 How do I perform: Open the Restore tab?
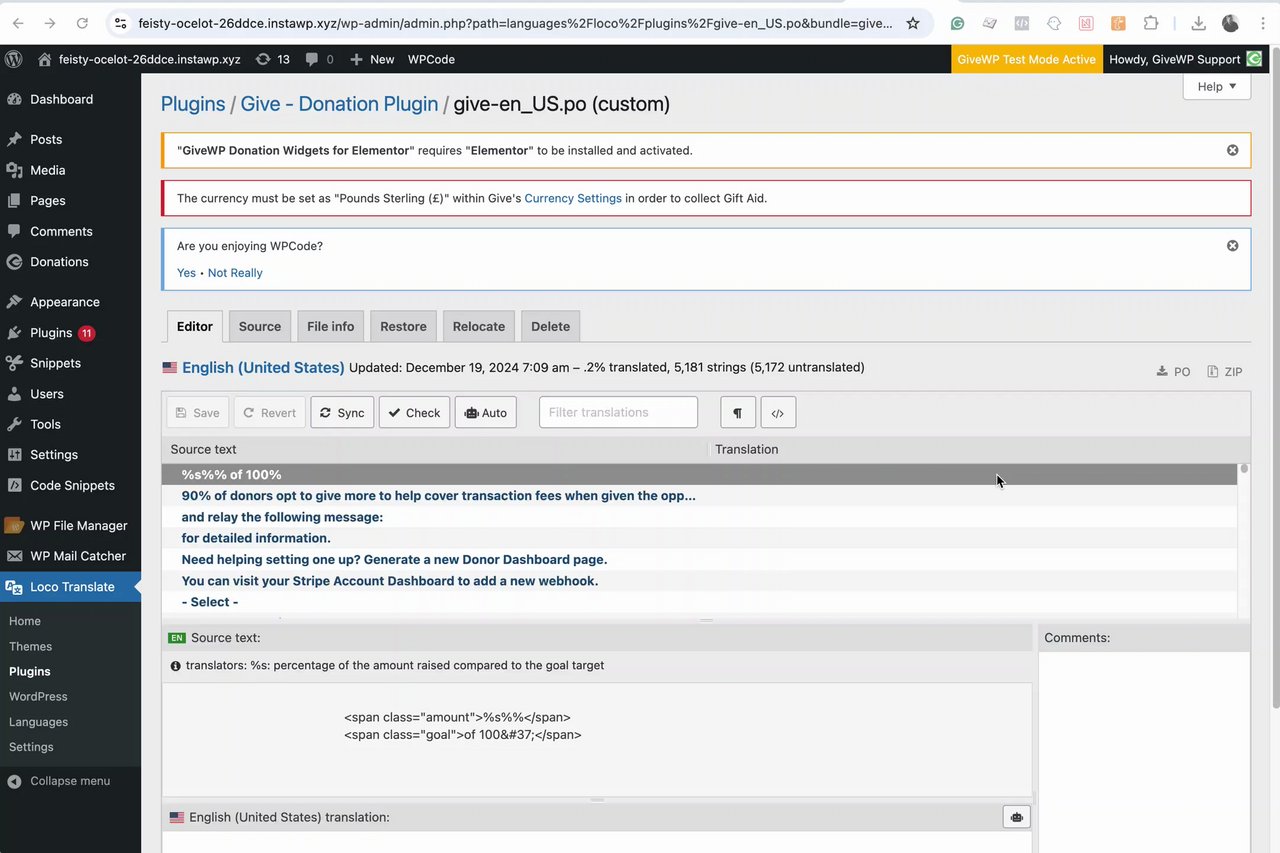coord(403,326)
